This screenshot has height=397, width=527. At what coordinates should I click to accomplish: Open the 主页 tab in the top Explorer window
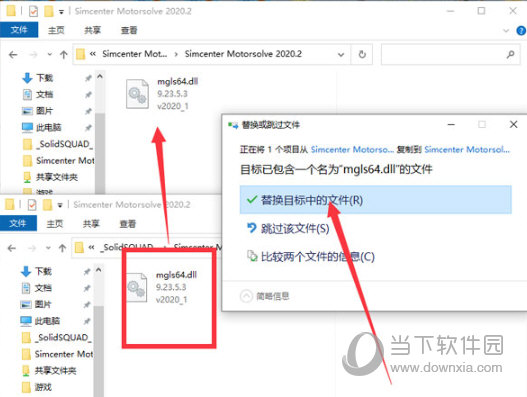pyautogui.click(x=56, y=30)
